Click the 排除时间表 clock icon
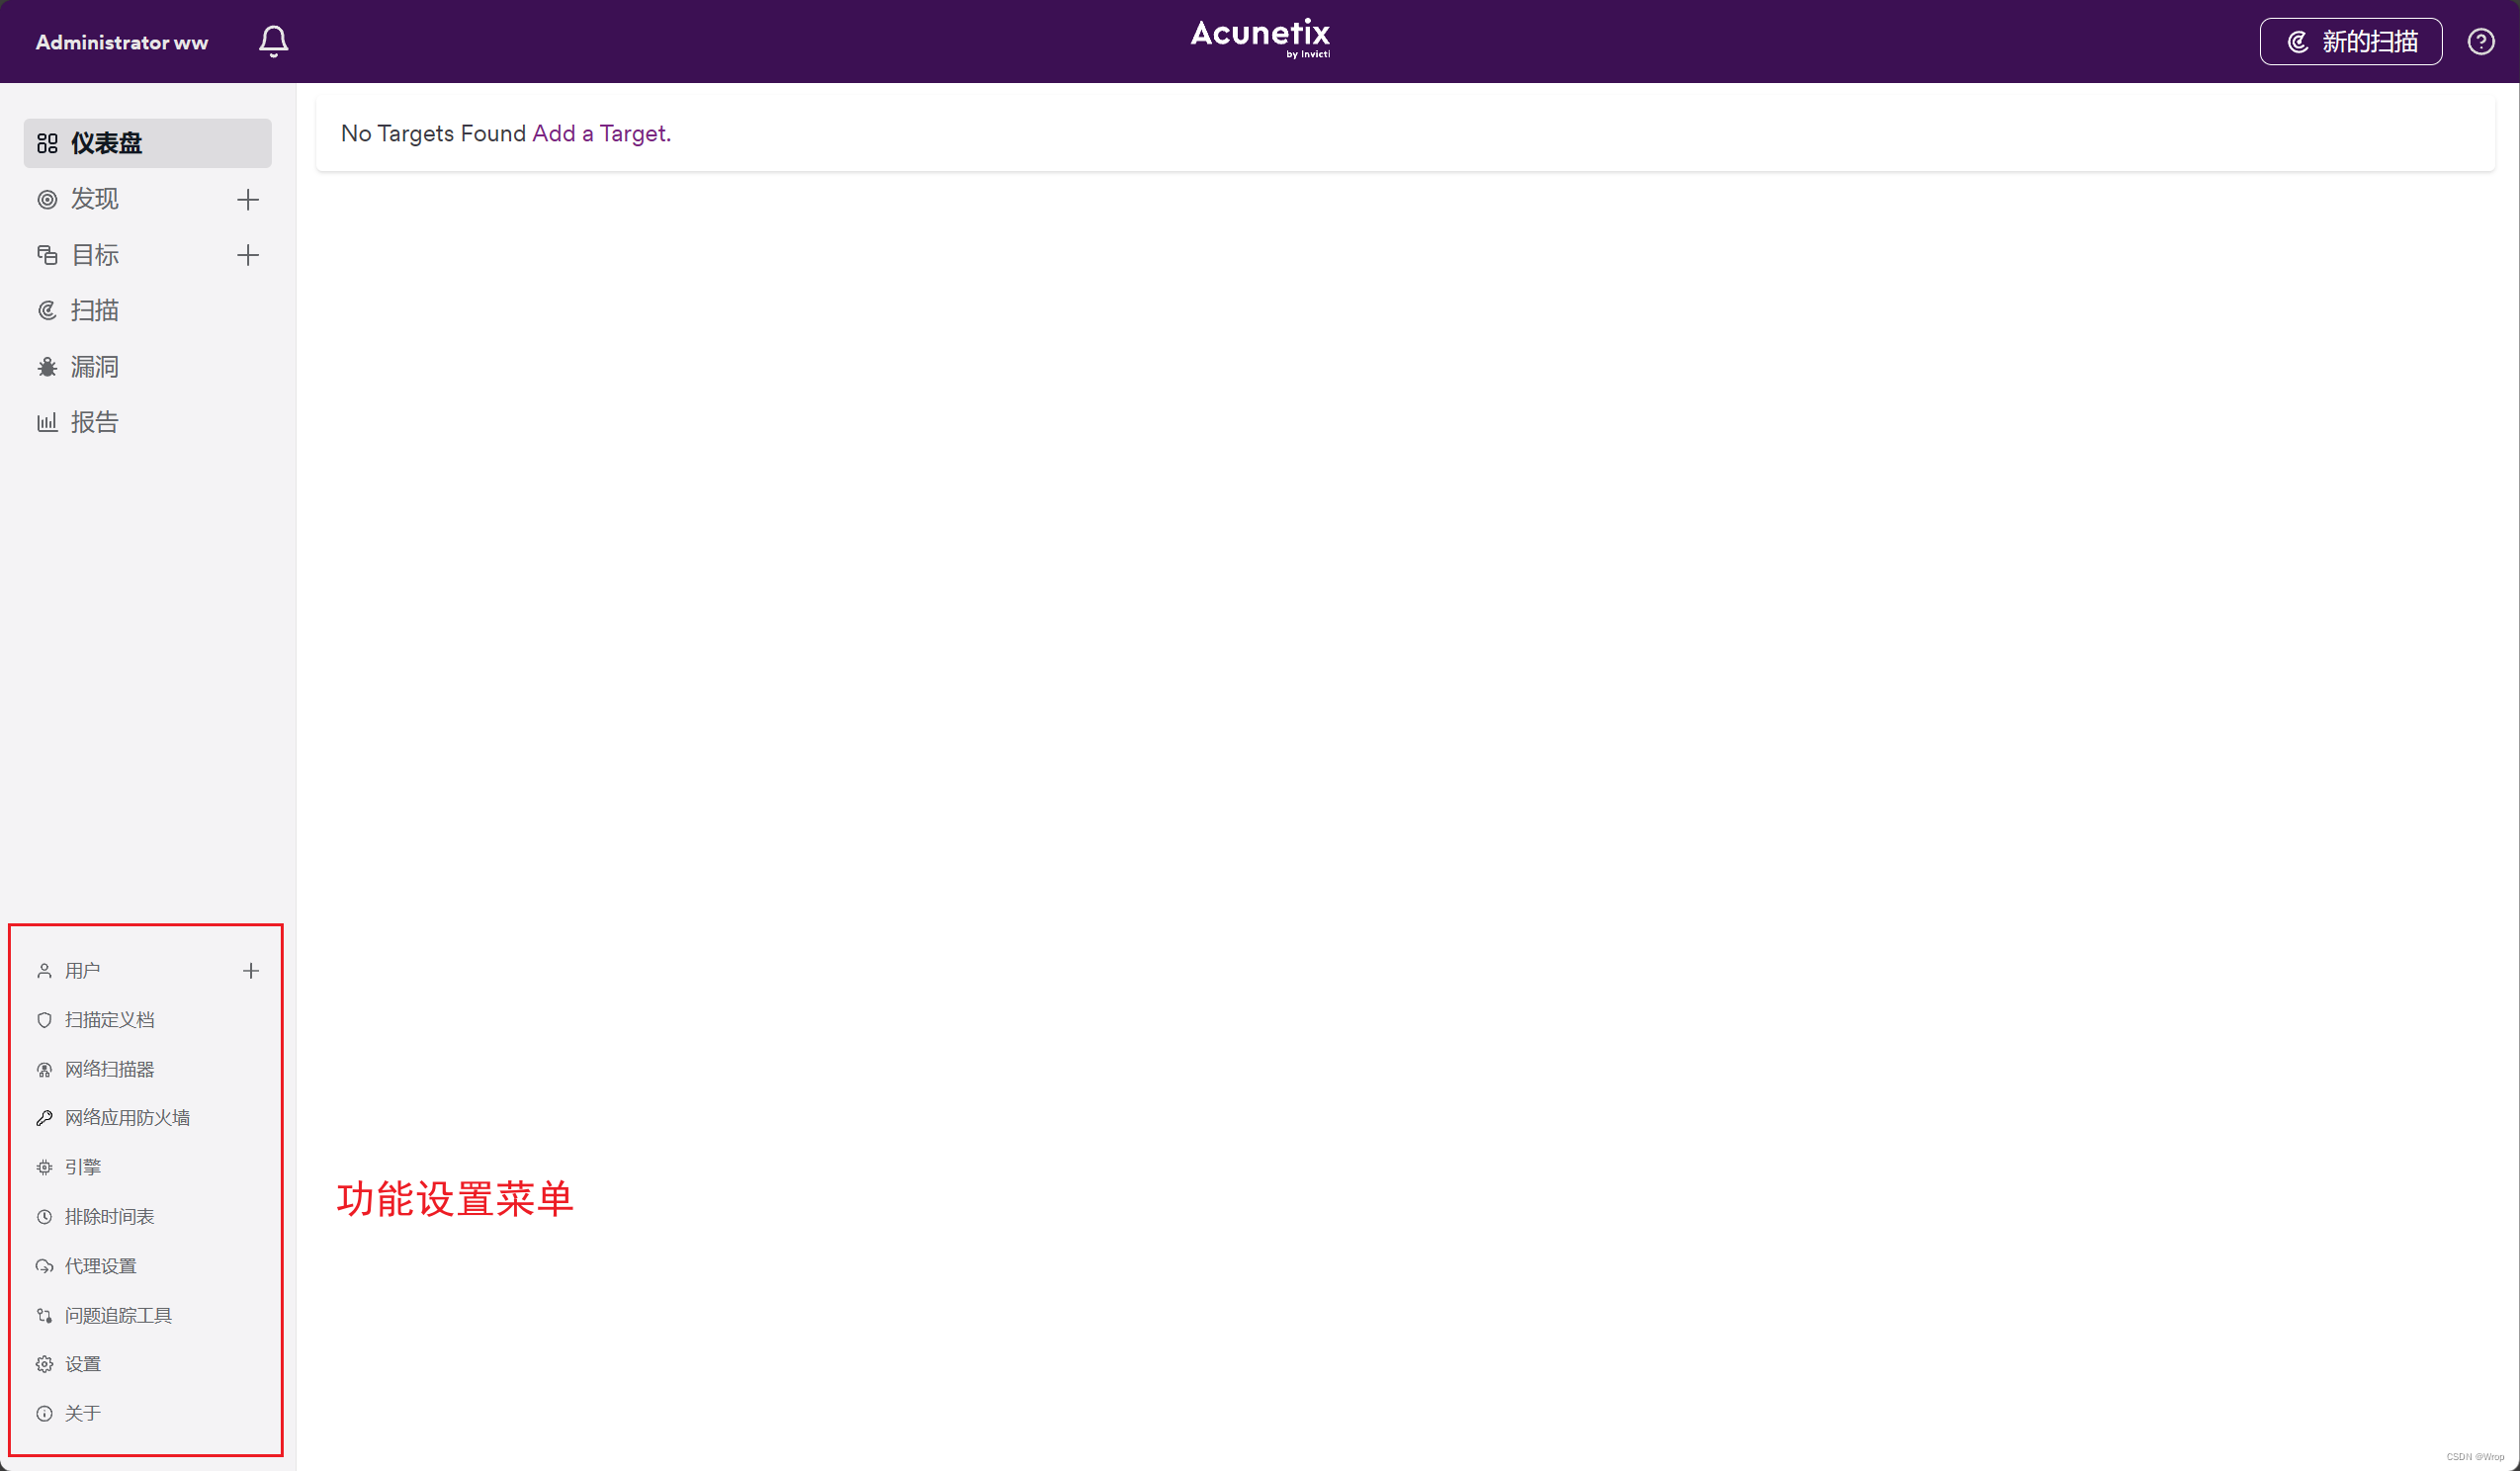This screenshot has width=2520, height=1471. 44,1217
